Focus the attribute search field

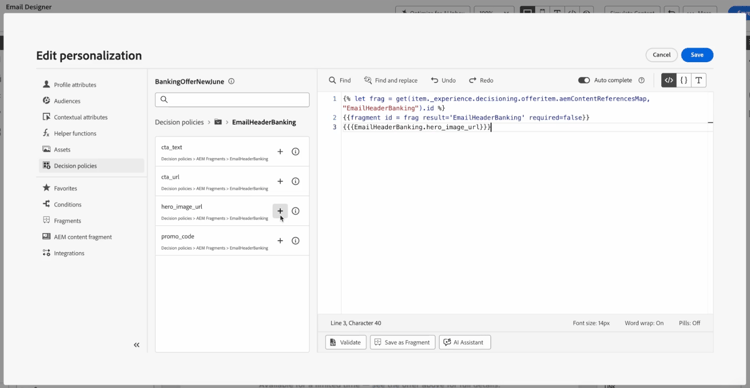[x=232, y=100]
